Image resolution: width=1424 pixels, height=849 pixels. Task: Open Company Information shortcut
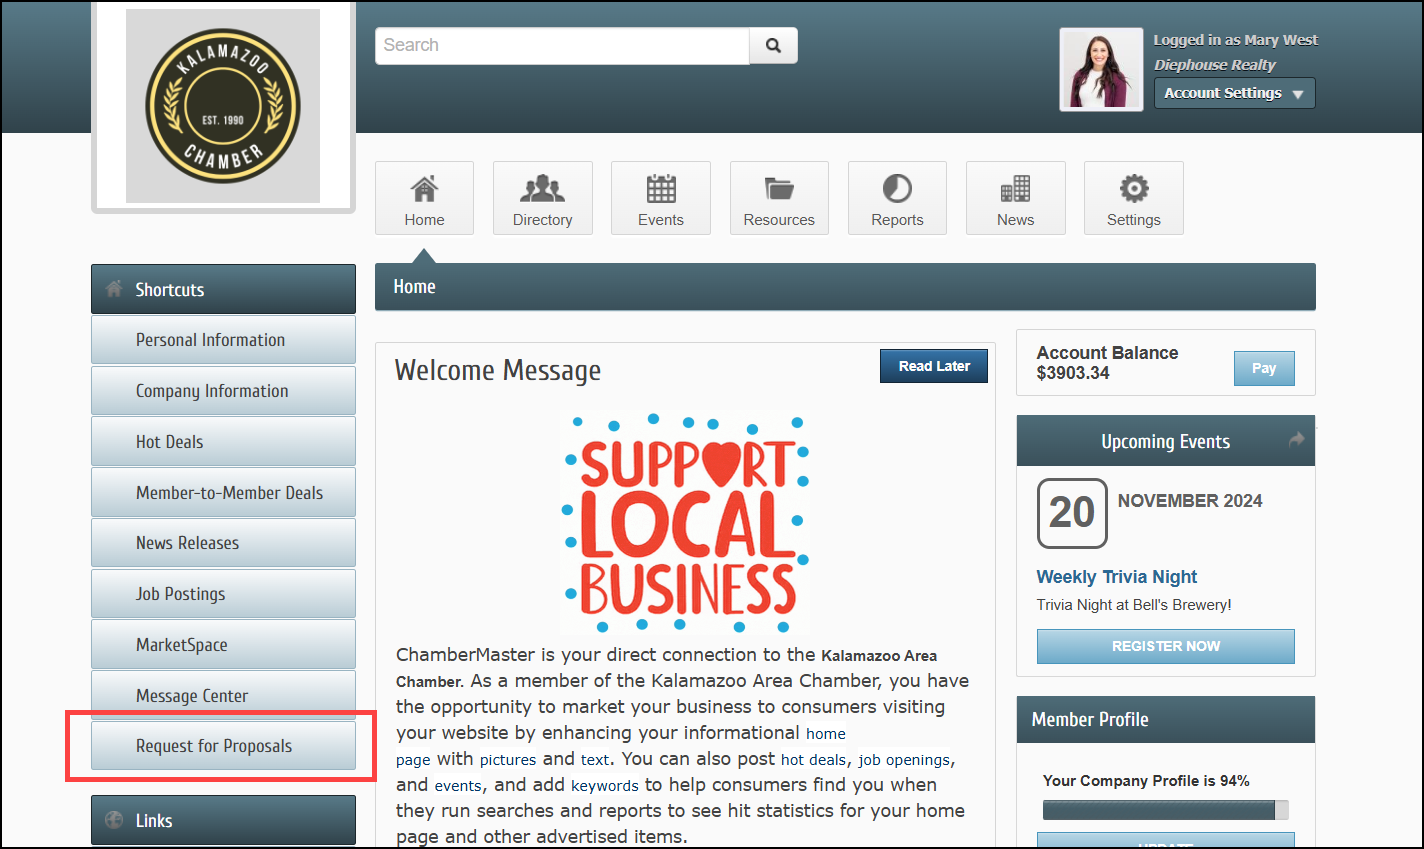tap(223, 391)
